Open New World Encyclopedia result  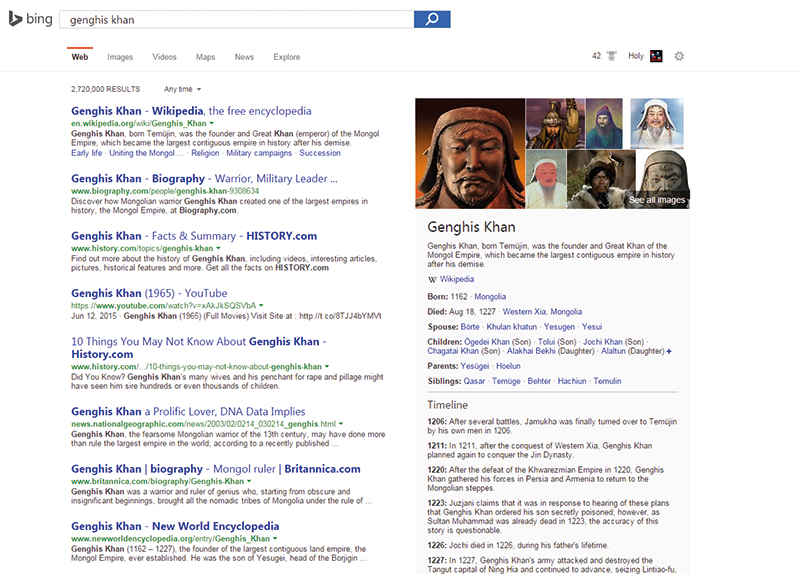click(175, 526)
